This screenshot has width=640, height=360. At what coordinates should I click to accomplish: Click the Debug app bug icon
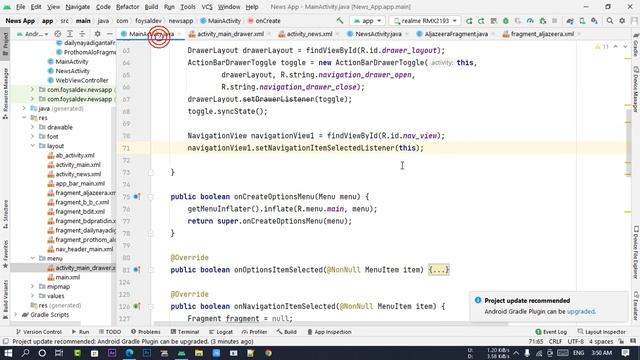[x=506, y=21]
